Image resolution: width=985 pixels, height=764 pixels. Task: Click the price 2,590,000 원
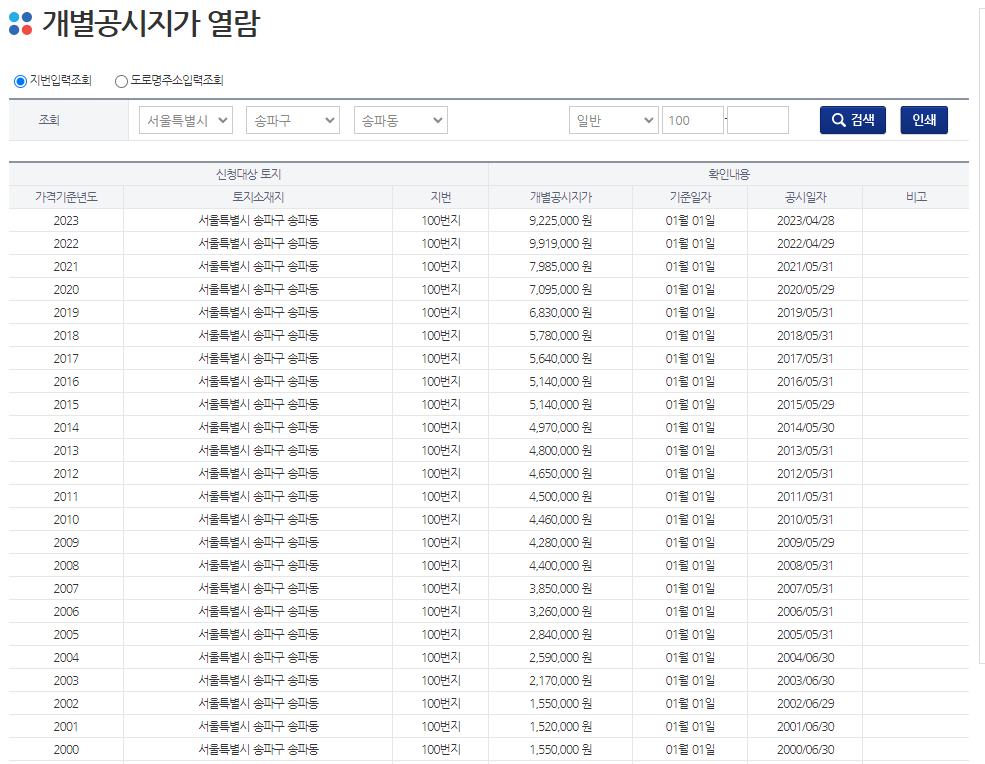[x=560, y=658]
